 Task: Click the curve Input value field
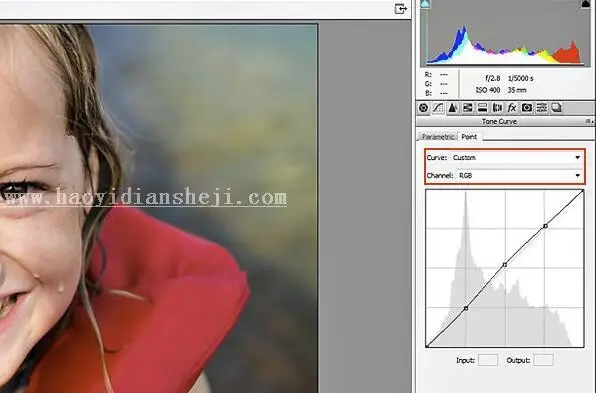[488, 360]
